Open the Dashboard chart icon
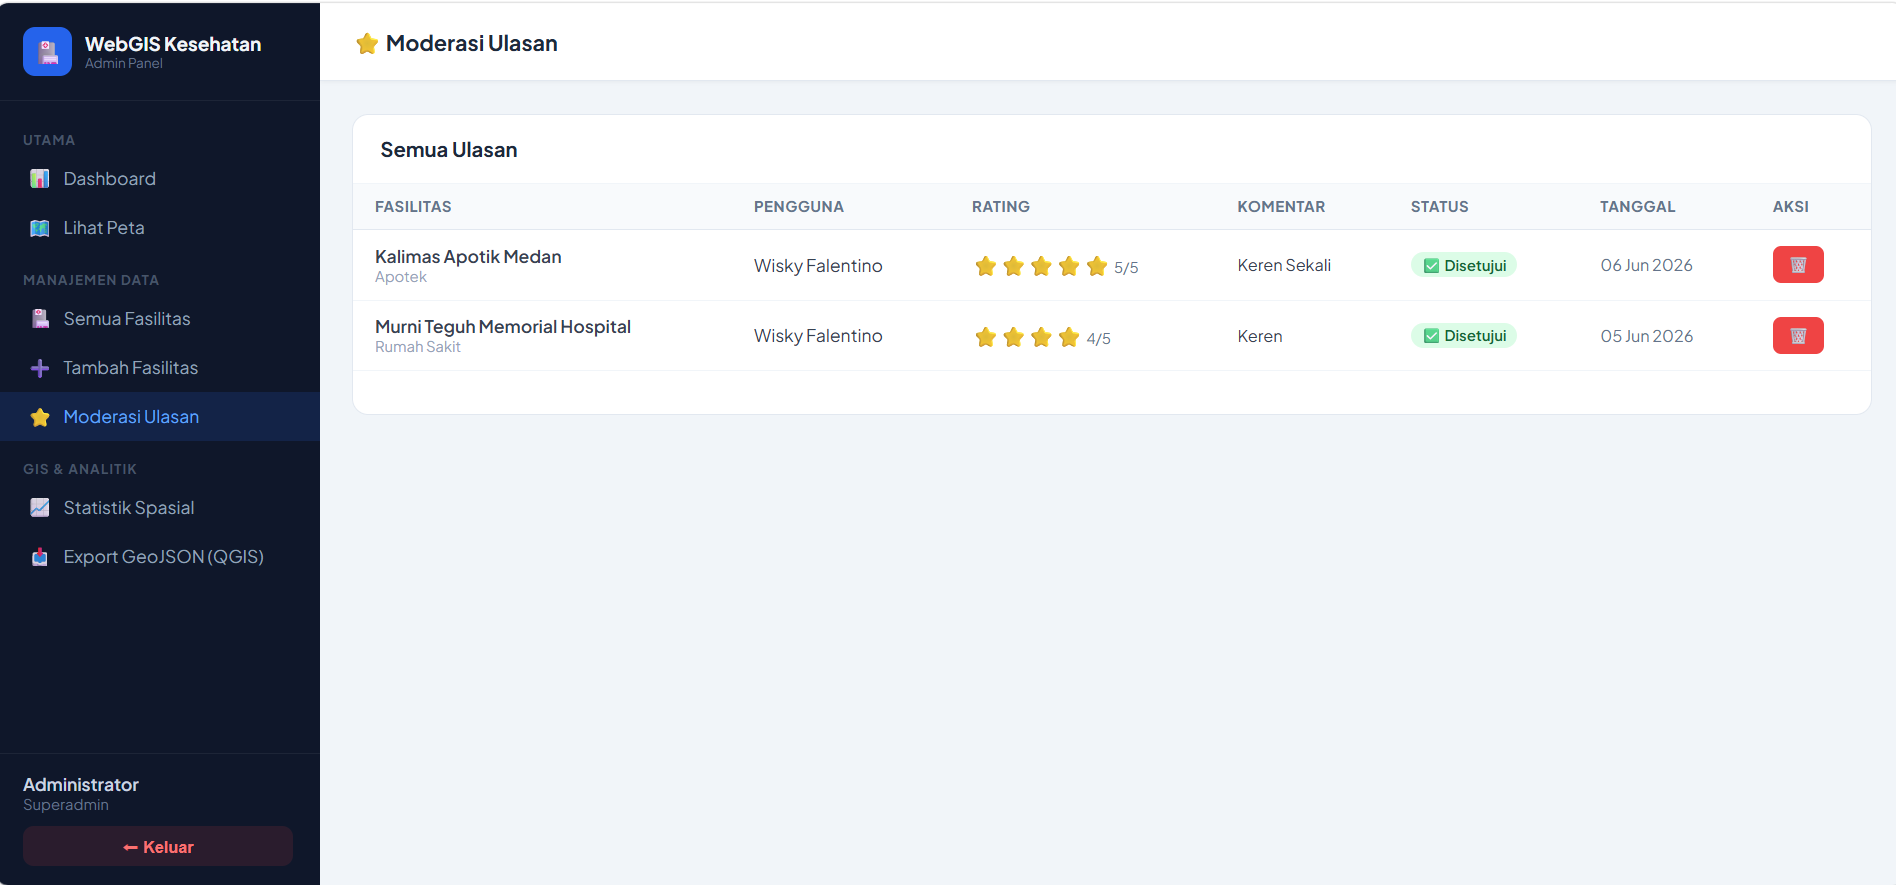This screenshot has height=885, width=1896. [x=40, y=179]
